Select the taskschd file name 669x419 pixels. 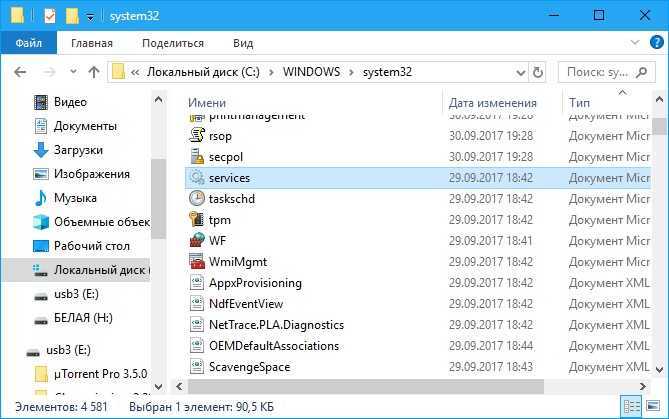pos(232,199)
